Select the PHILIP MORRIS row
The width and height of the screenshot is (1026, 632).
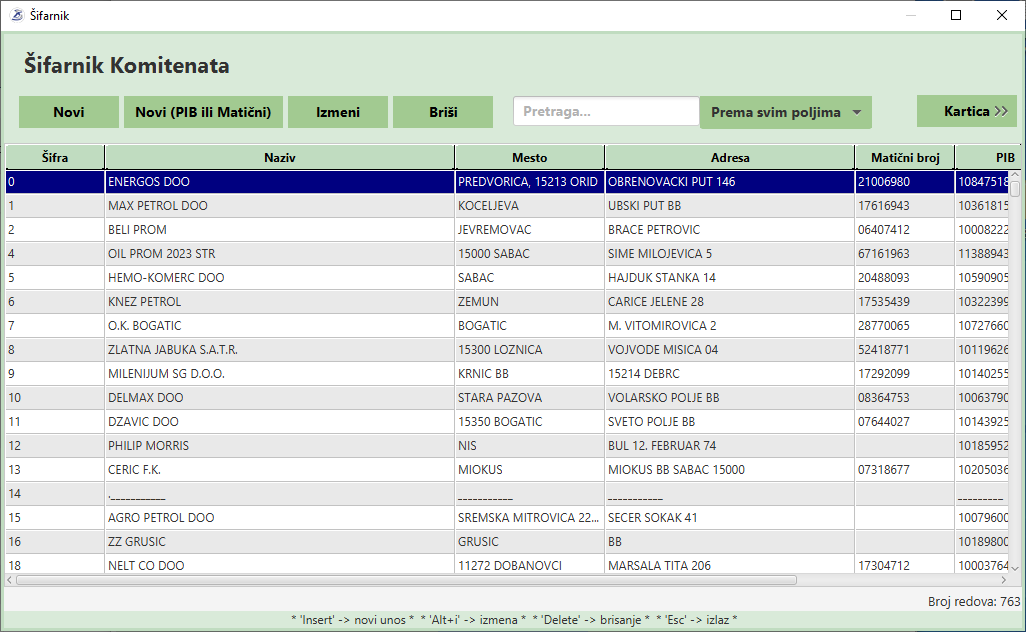[280, 446]
